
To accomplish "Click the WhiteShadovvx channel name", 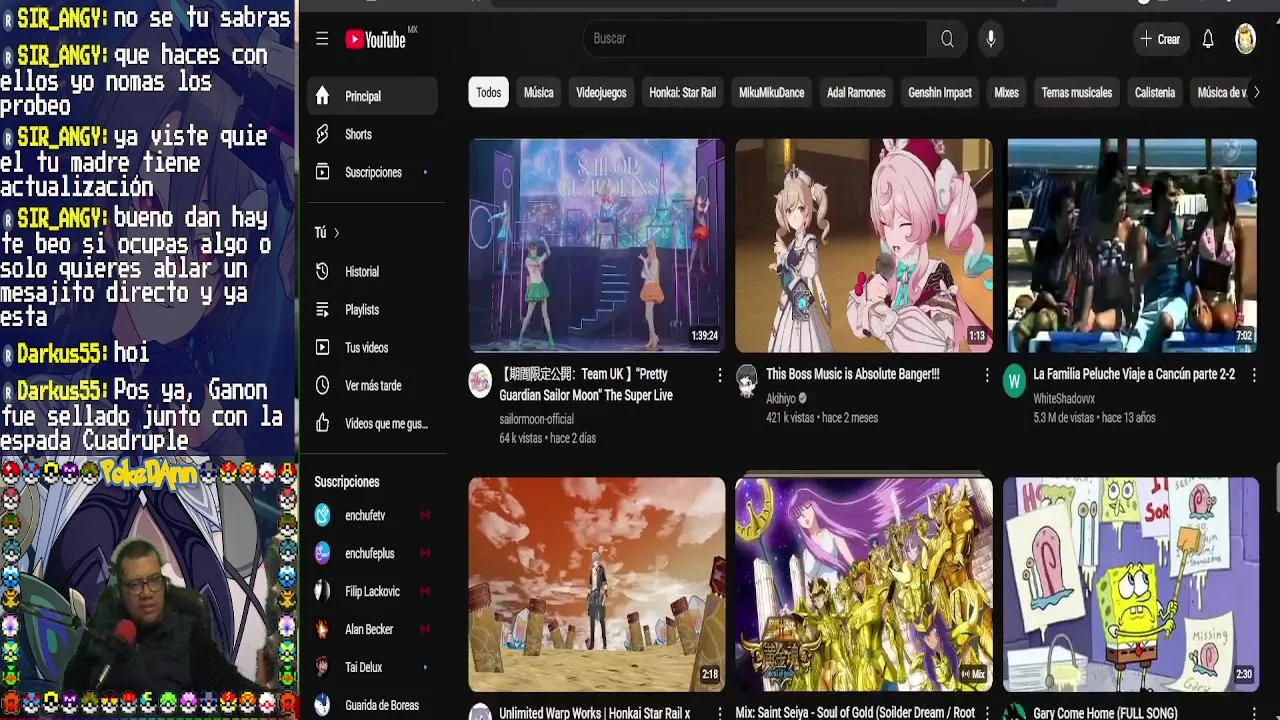I will pyautogui.click(x=1064, y=398).
